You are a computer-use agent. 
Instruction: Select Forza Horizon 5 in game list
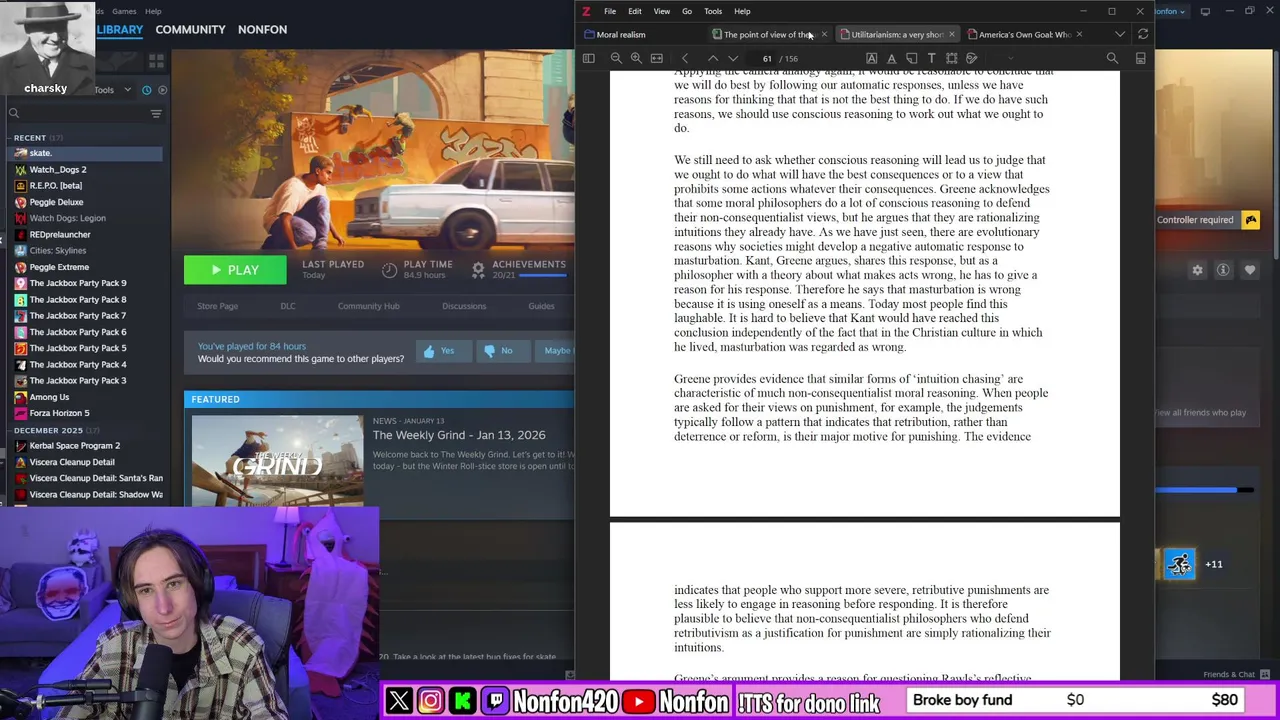point(59,413)
